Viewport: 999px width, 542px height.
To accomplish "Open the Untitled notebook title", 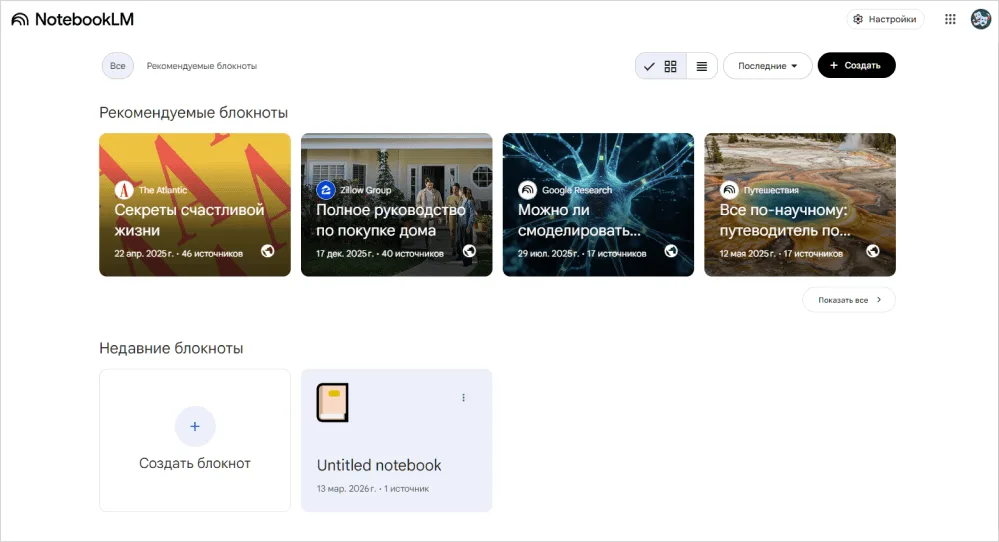I will 379,465.
